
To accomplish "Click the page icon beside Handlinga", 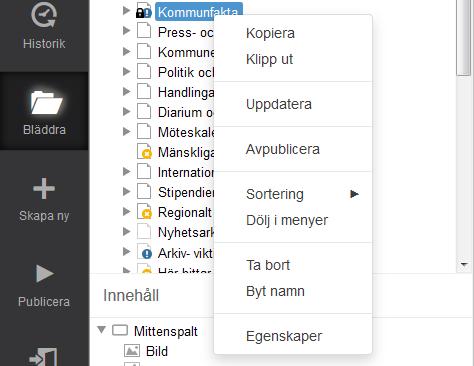I will tap(144, 92).
